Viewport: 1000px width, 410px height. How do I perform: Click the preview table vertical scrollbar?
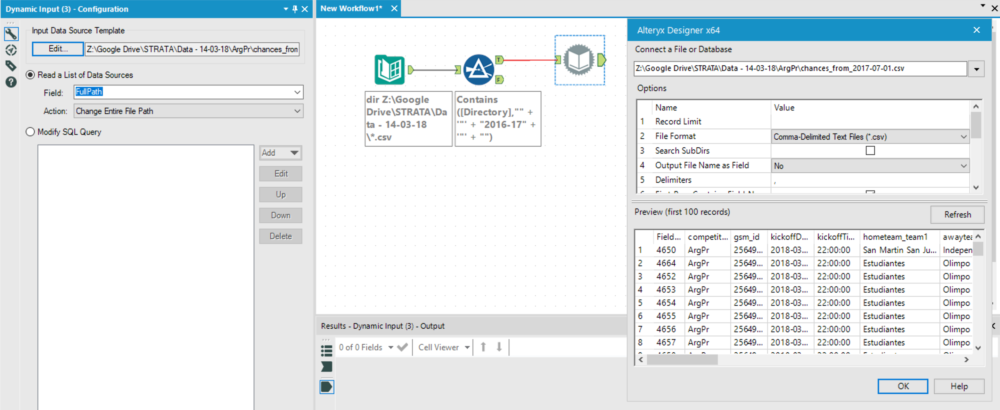(977, 291)
